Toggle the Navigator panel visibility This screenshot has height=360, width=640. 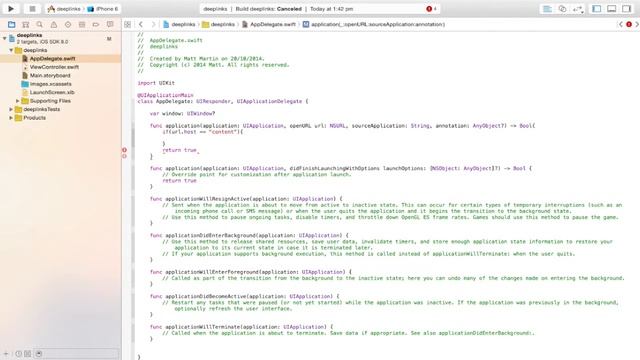click(596, 9)
